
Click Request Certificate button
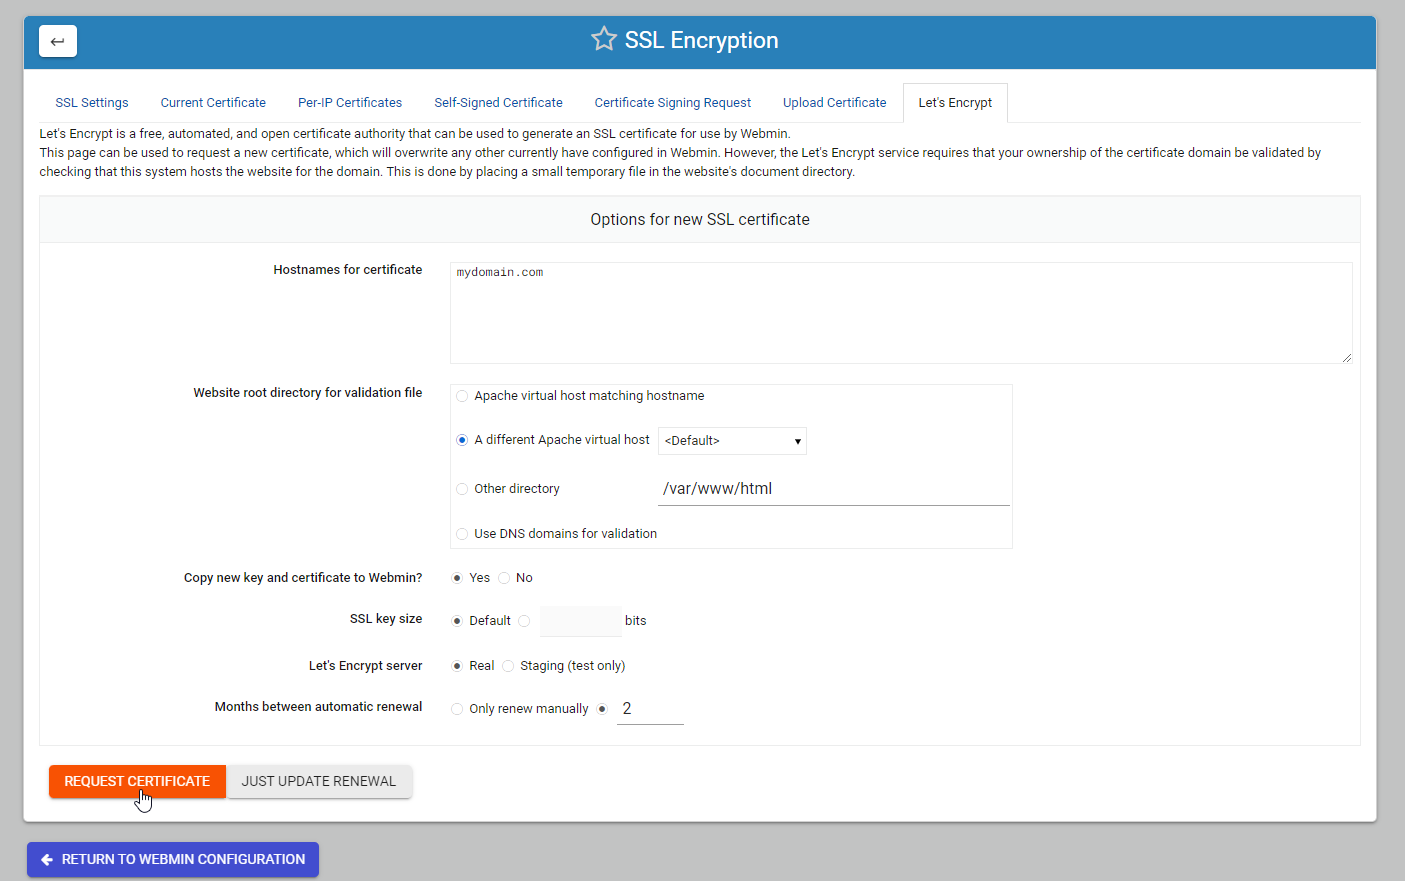click(137, 781)
